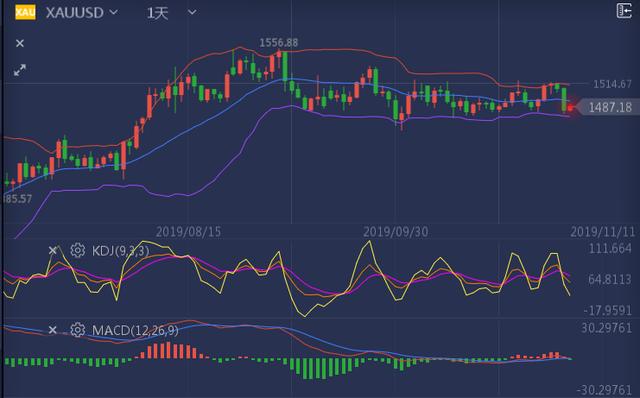Screen dimensions: 640x398
Task: Click the MACD axis value -30.29761
Action: click(604, 390)
